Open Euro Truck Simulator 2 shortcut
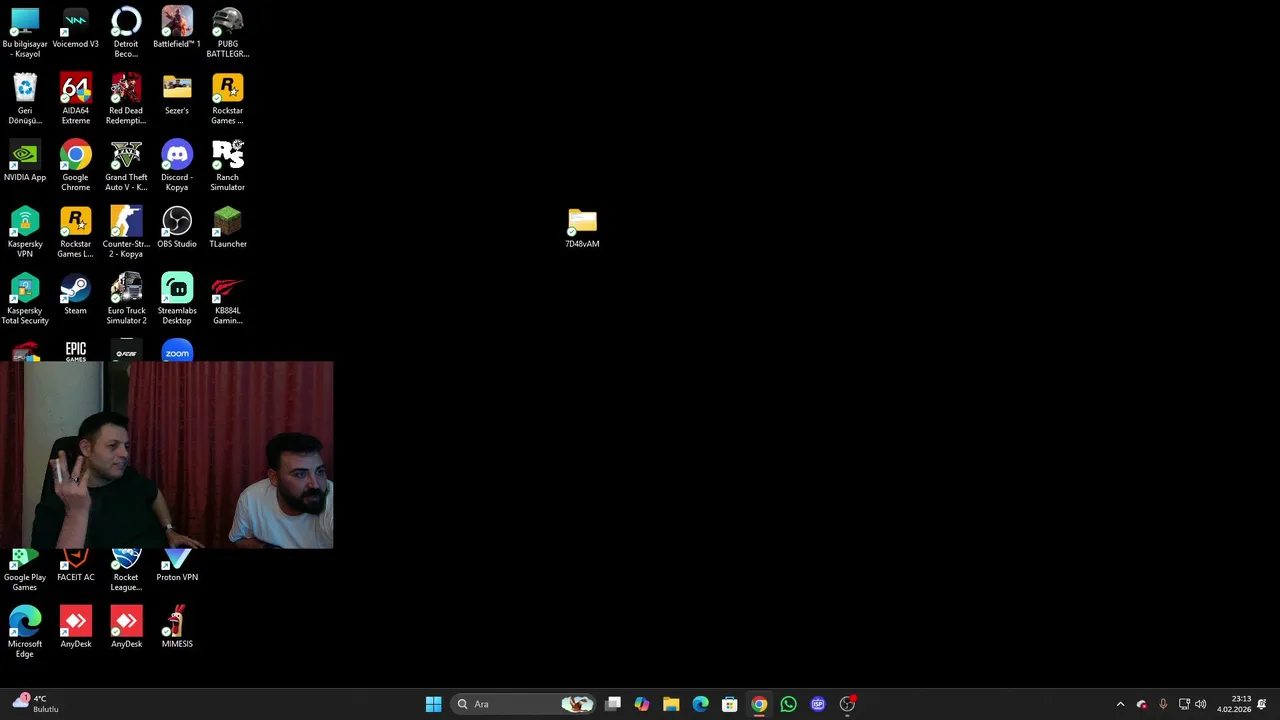Viewport: 1280px width, 720px height. click(x=126, y=299)
